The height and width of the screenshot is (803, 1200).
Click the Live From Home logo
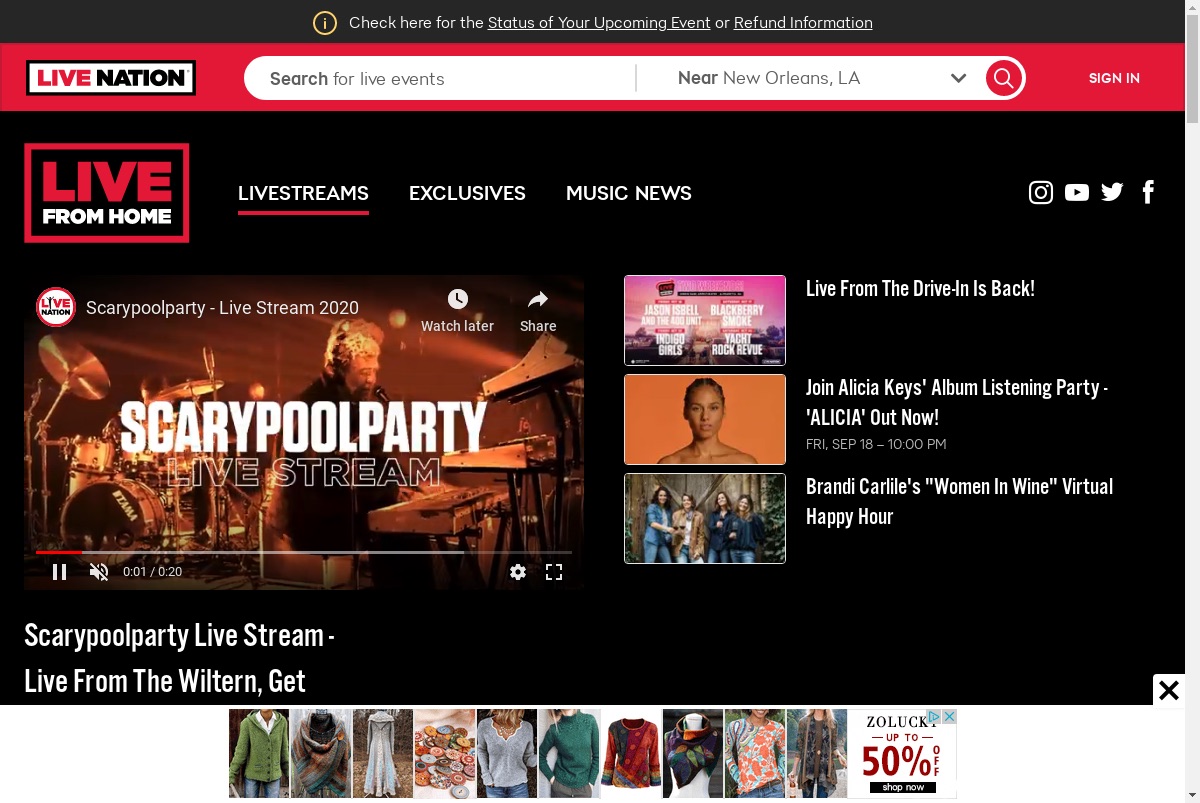107,193
